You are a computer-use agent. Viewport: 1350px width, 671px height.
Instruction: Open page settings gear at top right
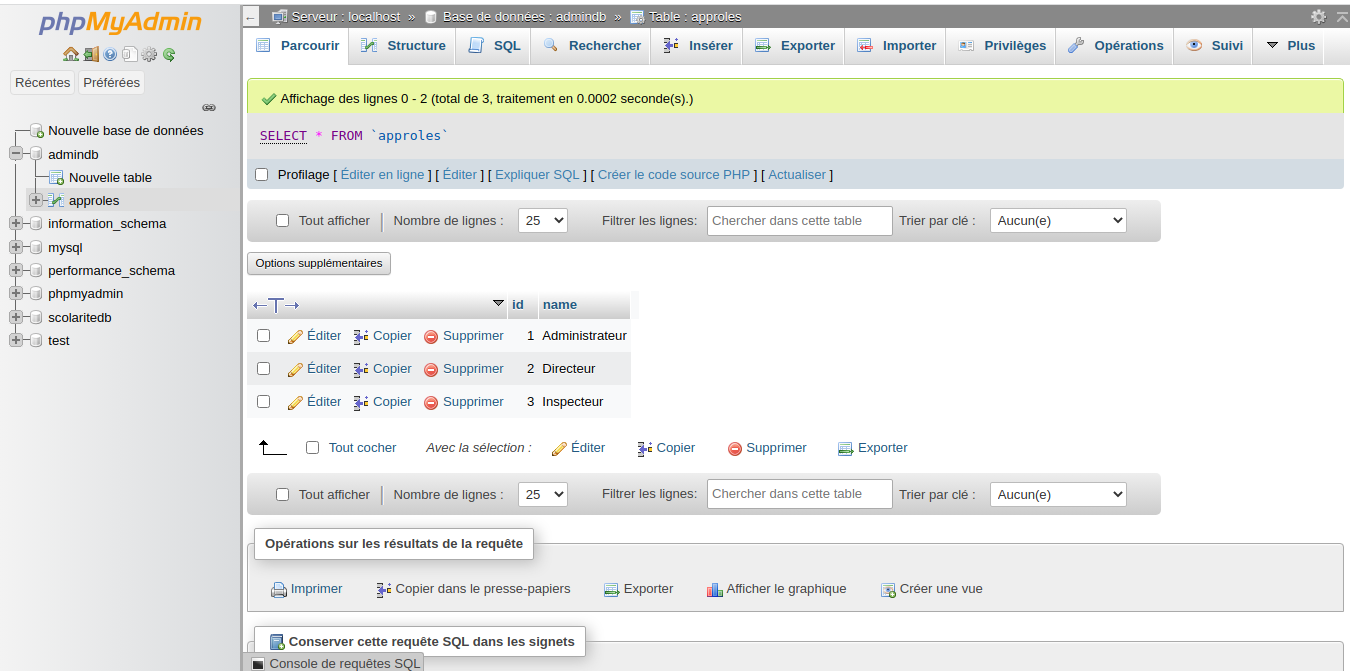point(1318,16)
